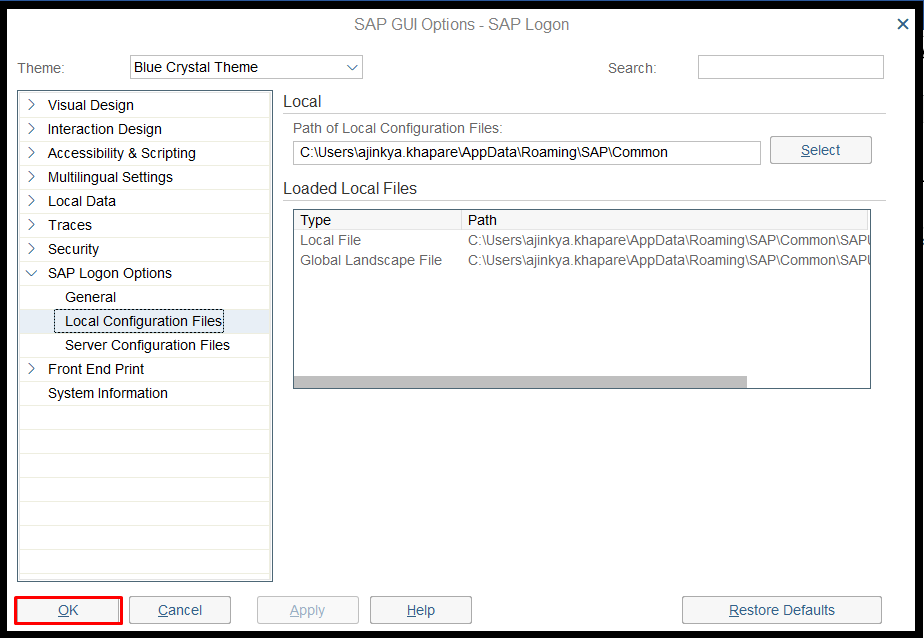The image size is (924, 638).
Task: Click the OK button
Action: (68, 610)
